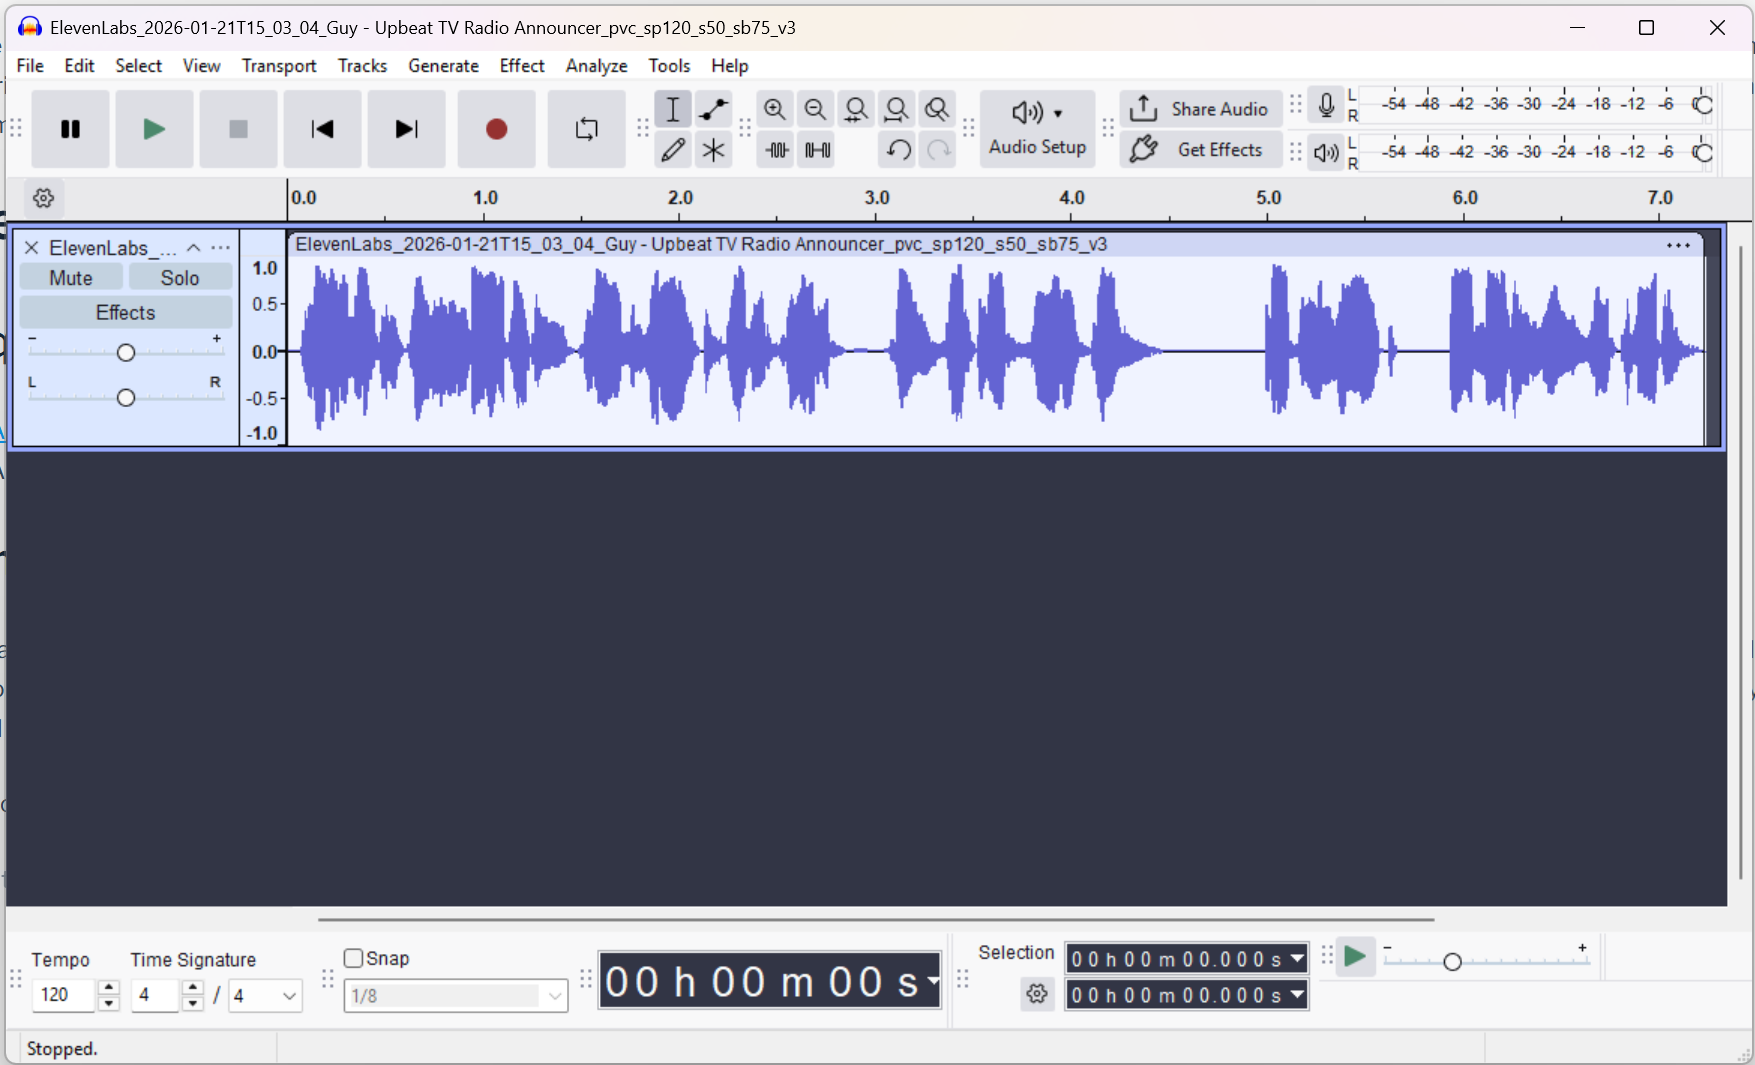Select the Draw pencil tool

[673, 150]
